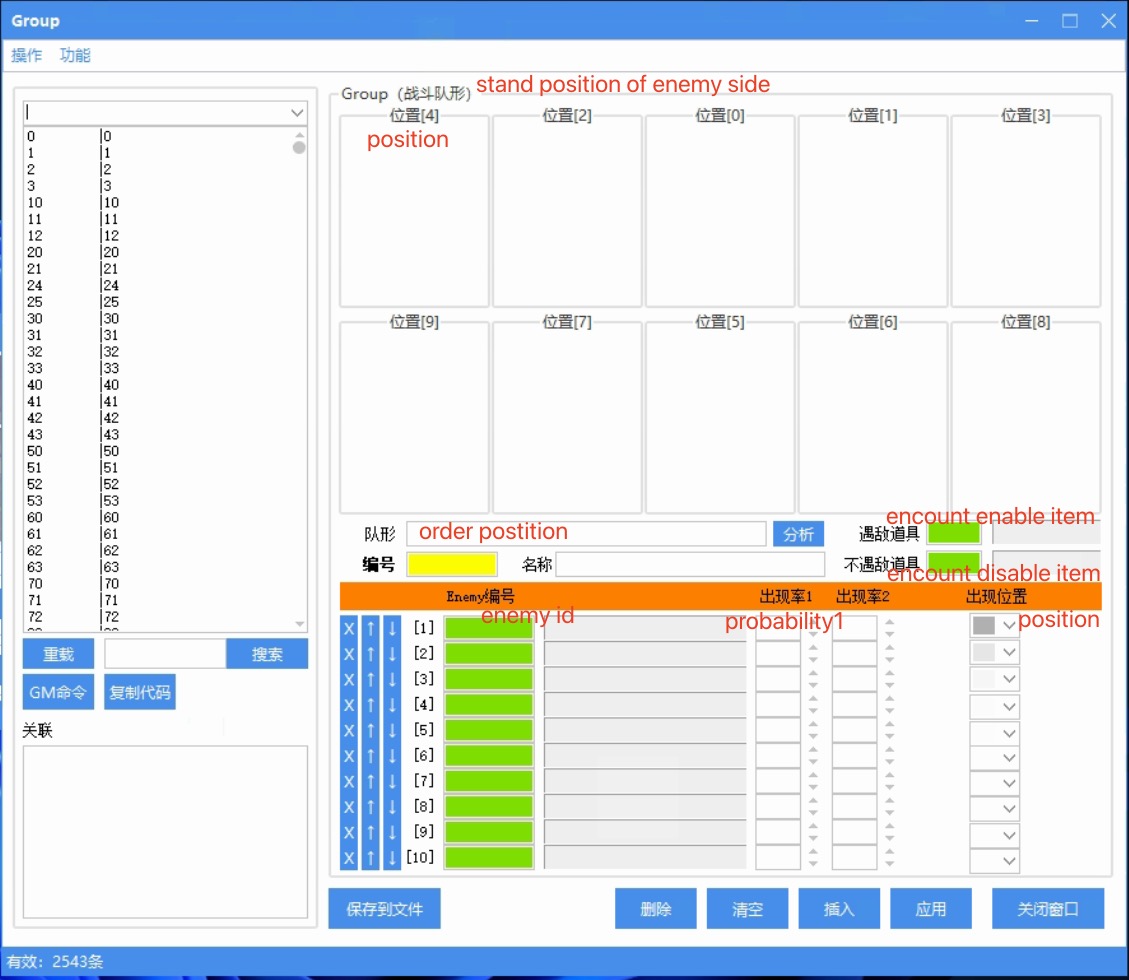This screenshot has width=1129, height=980.
Task: Move enemy row [2] up
Action: tap(370, 654)
